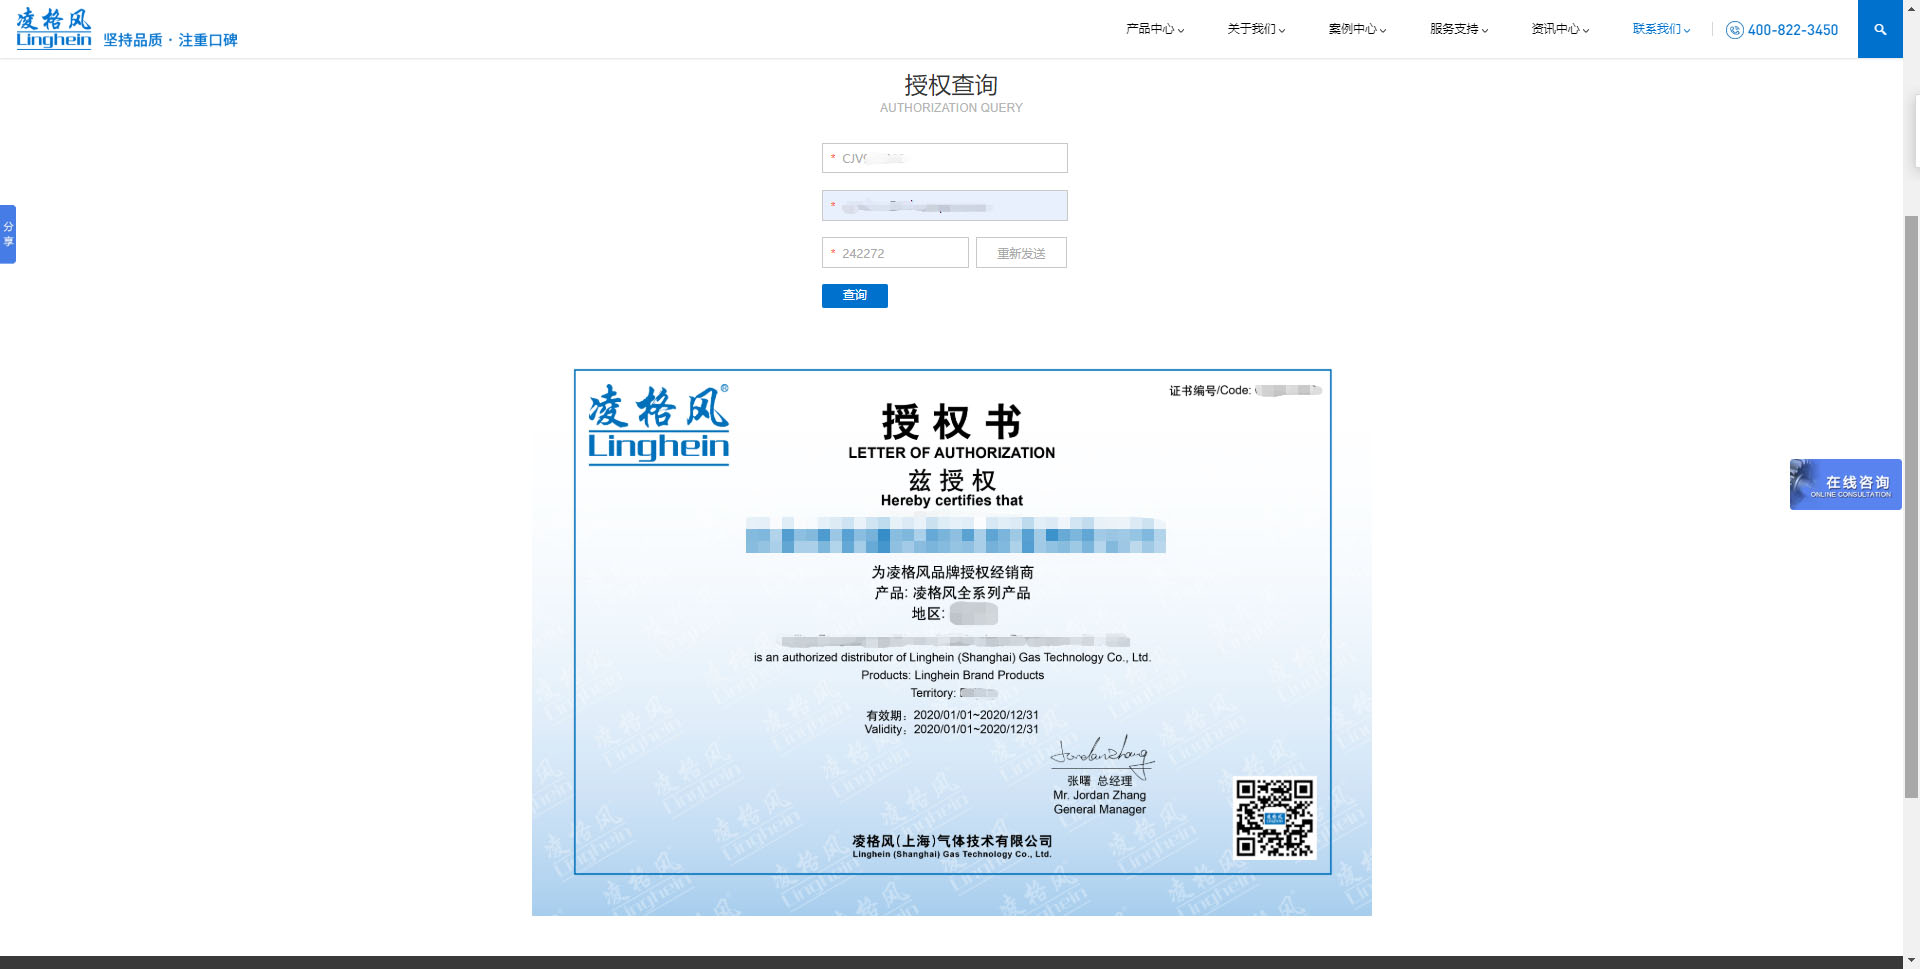Viewport: 1920px width, 969px height.
Task: Call link 400-822-3450 in header
Action: [x=1792, y=30]
